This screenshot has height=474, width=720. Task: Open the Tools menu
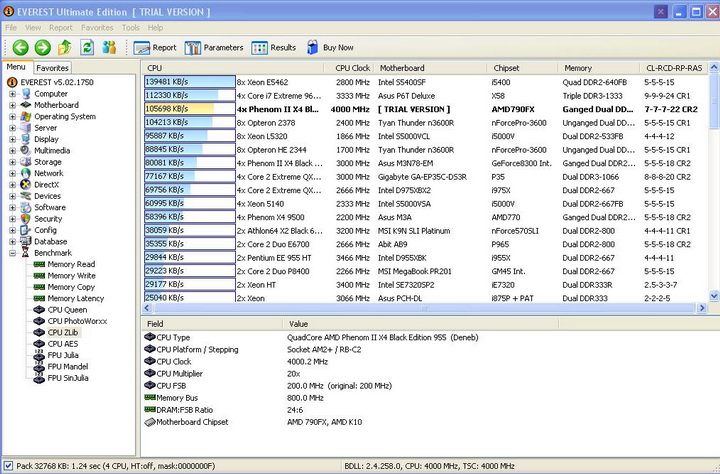click(130, 28)
